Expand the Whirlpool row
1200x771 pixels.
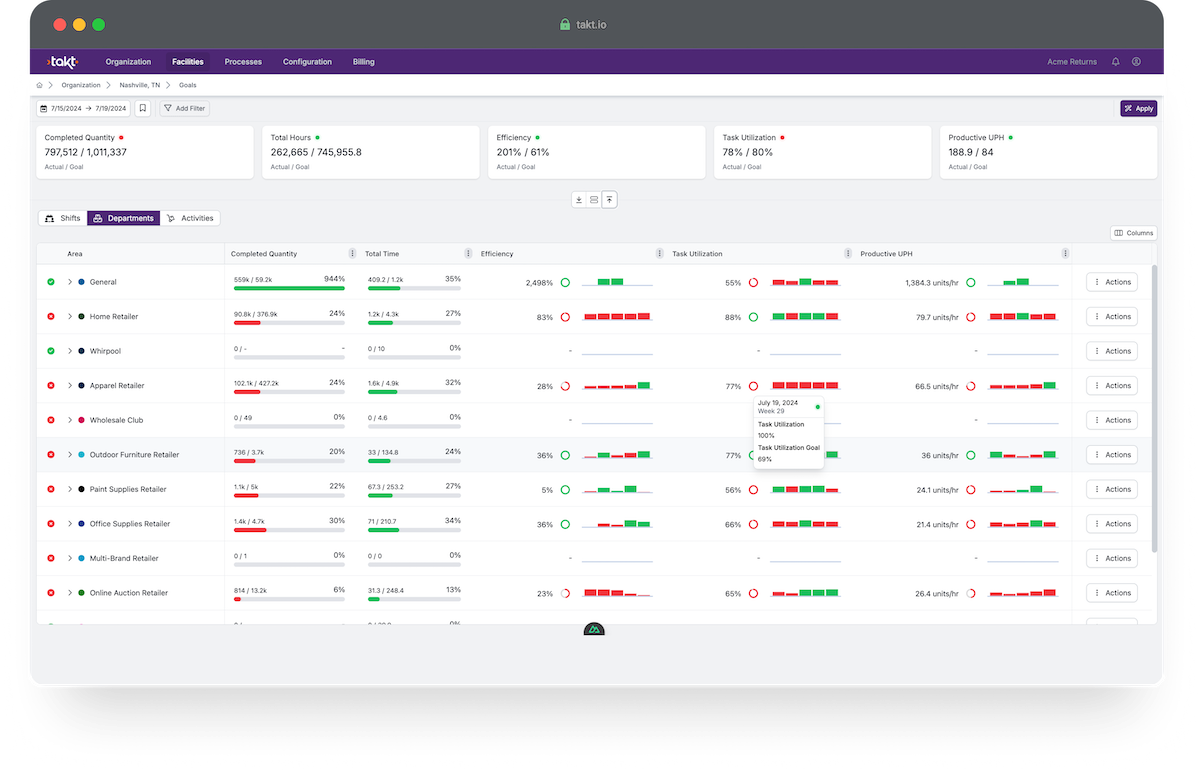point(70,351)
